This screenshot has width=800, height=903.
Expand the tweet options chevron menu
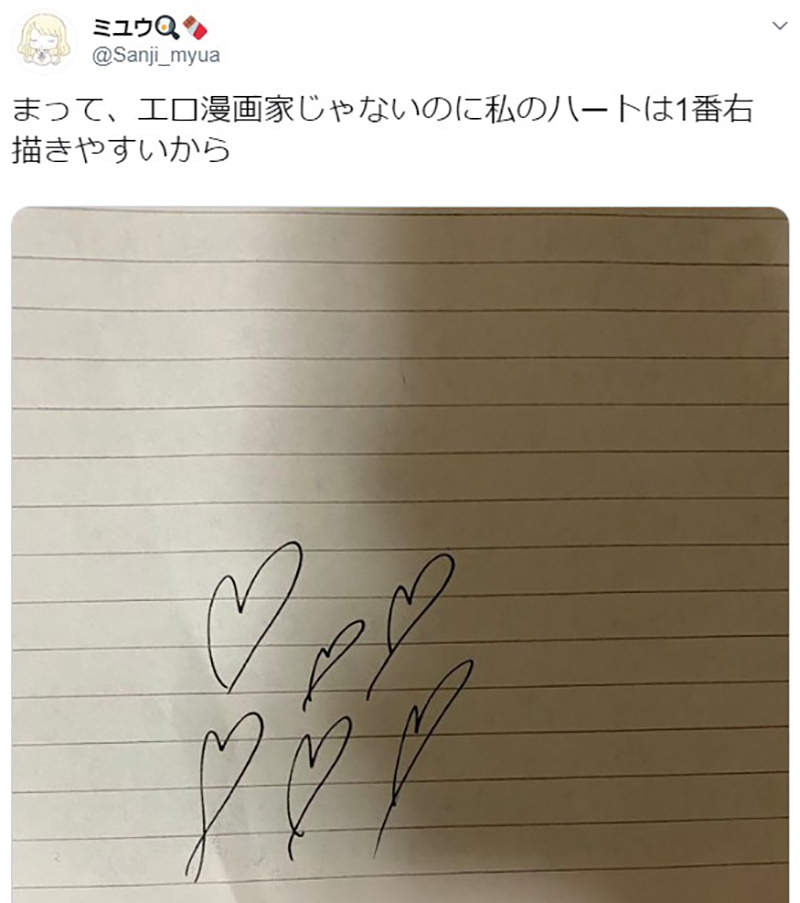(x=779, y=25)
